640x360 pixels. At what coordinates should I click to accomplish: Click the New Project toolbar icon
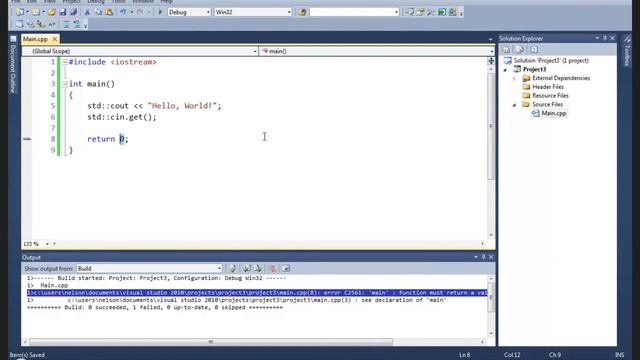[20, 12]
